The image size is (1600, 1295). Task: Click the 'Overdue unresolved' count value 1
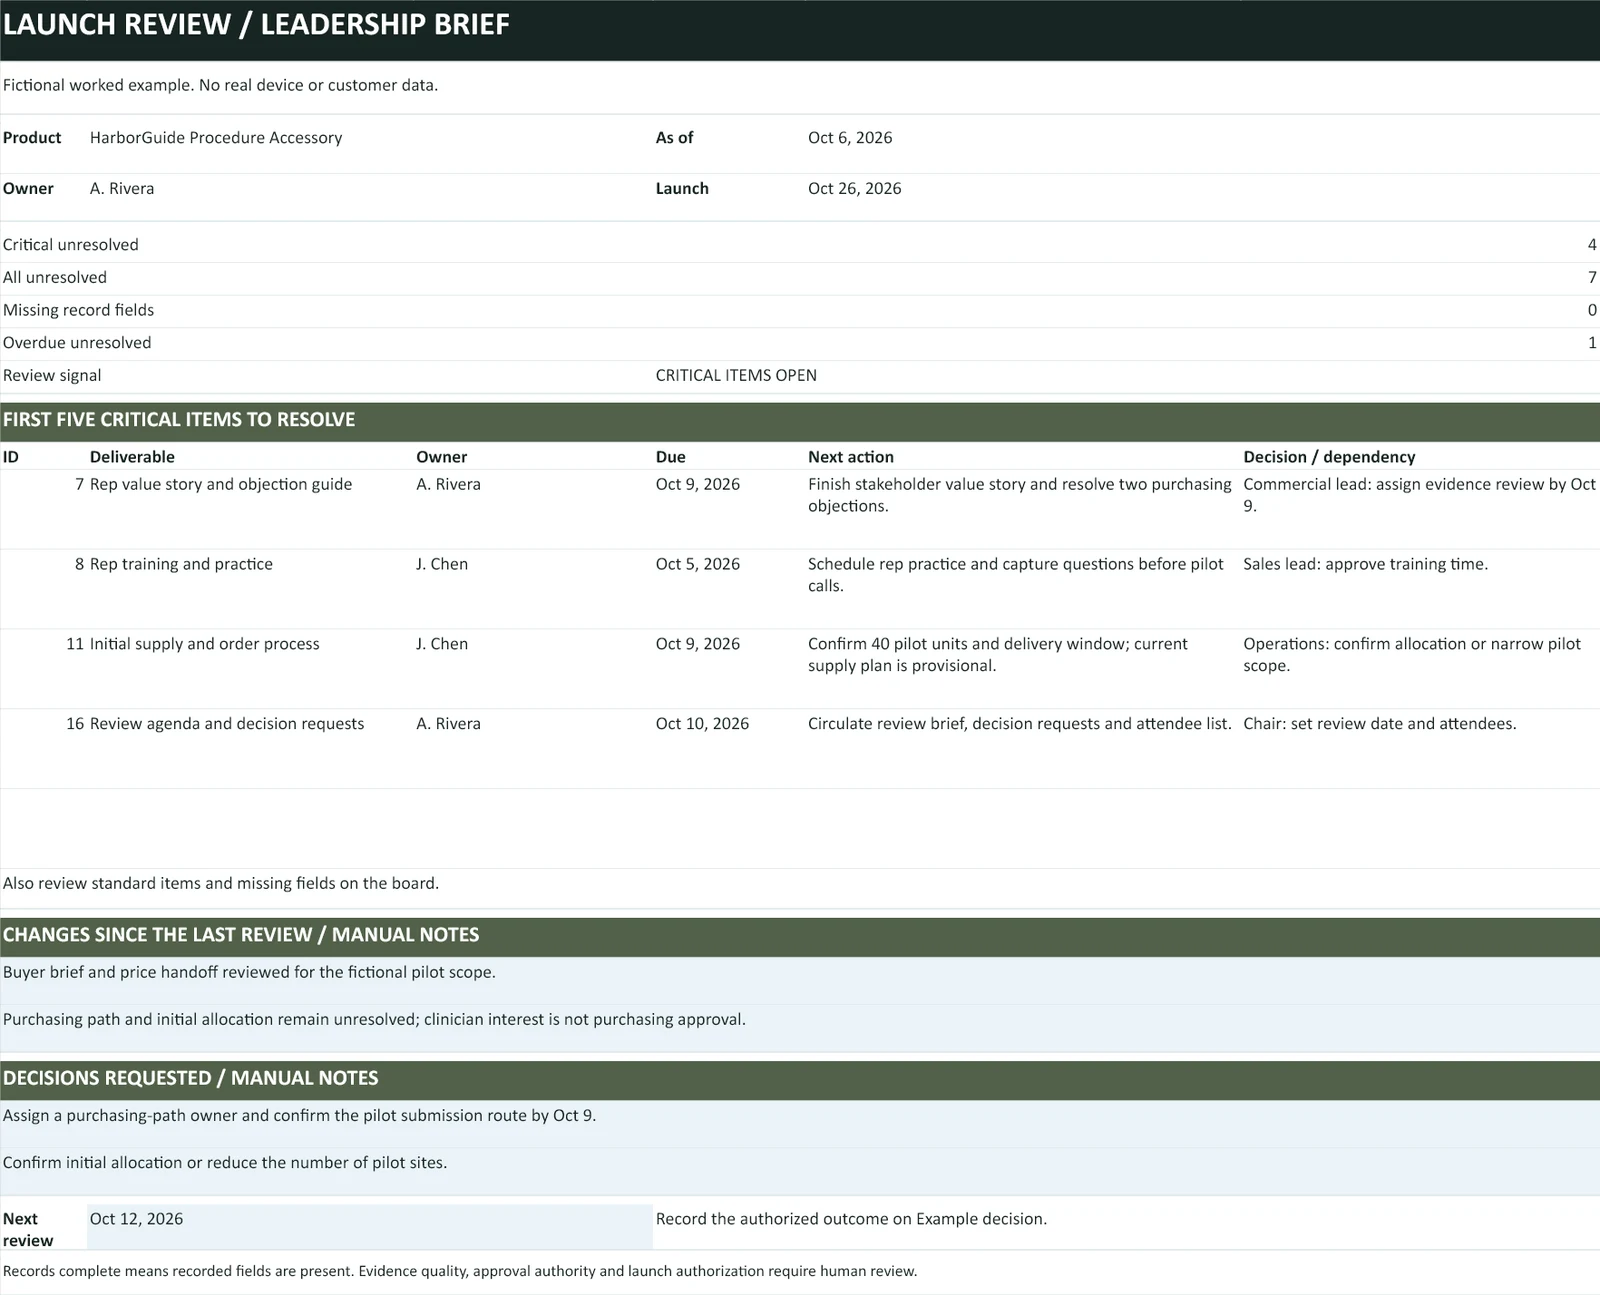coord(1592,343)
